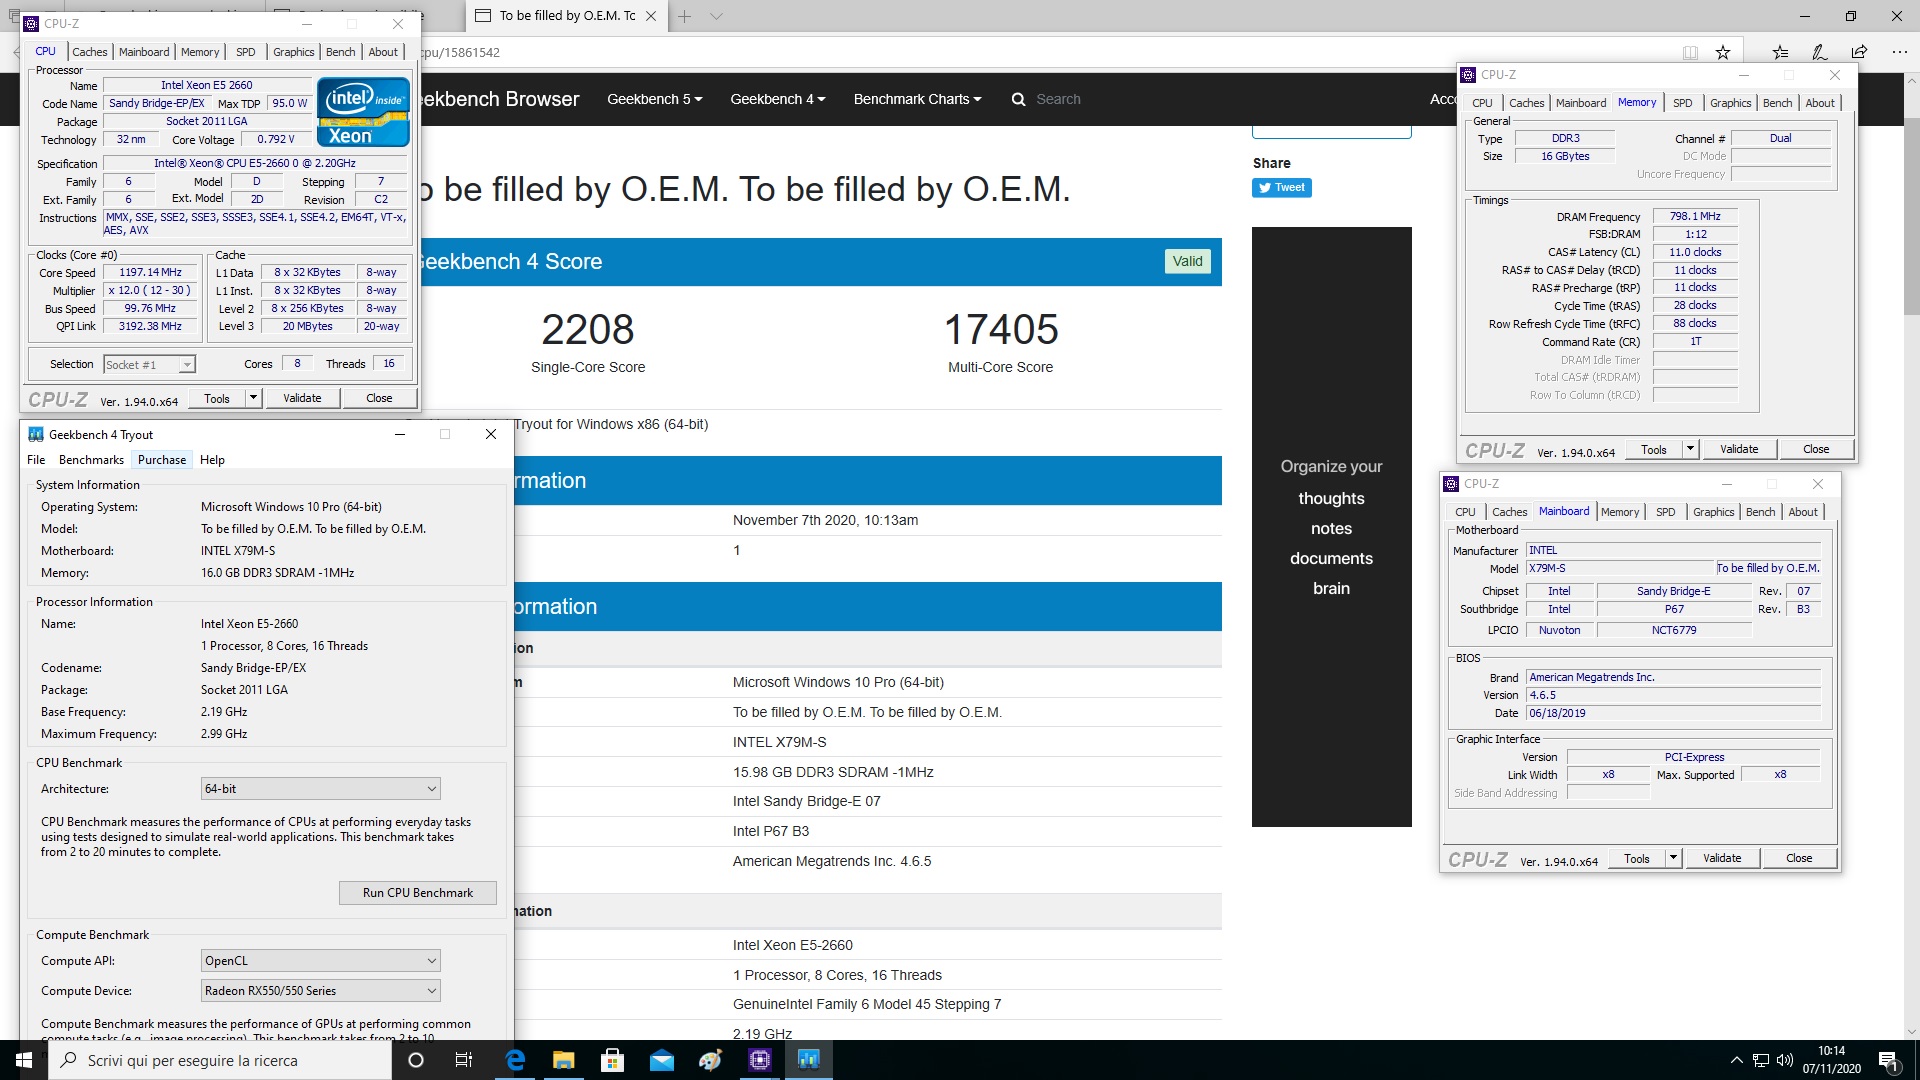Open the notification center icon
The image size is (1920, 1080).
tap(1889, 1060)
